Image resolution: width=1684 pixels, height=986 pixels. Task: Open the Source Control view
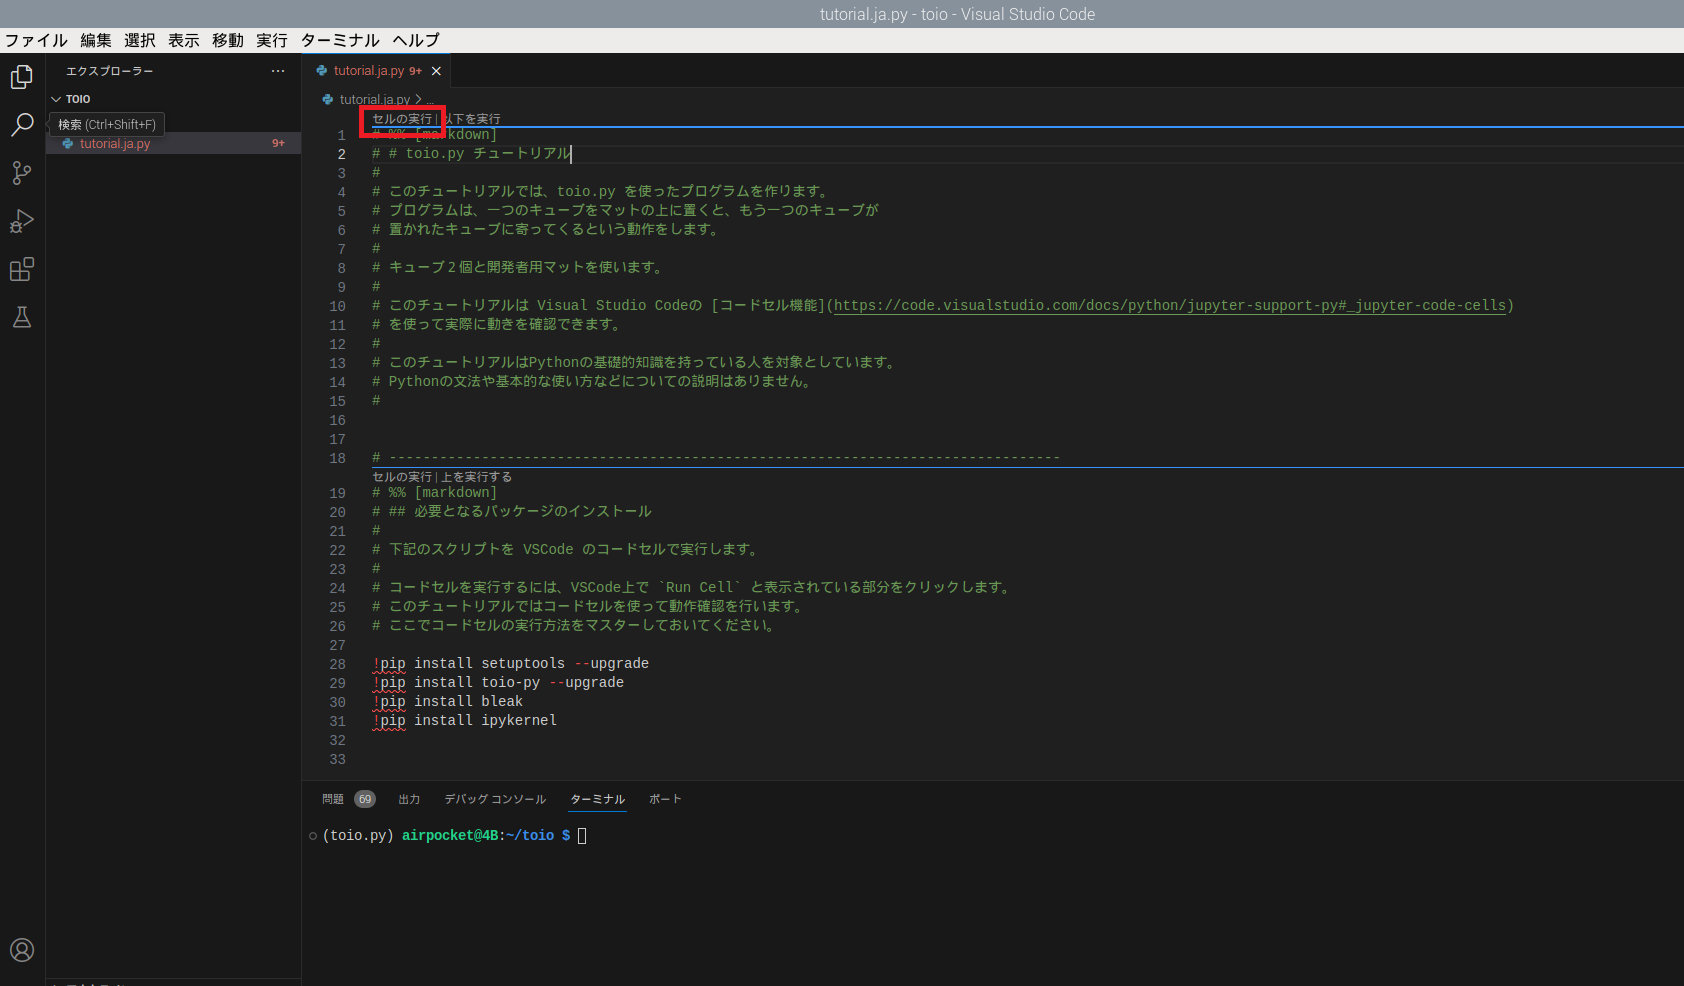point(22,173)
